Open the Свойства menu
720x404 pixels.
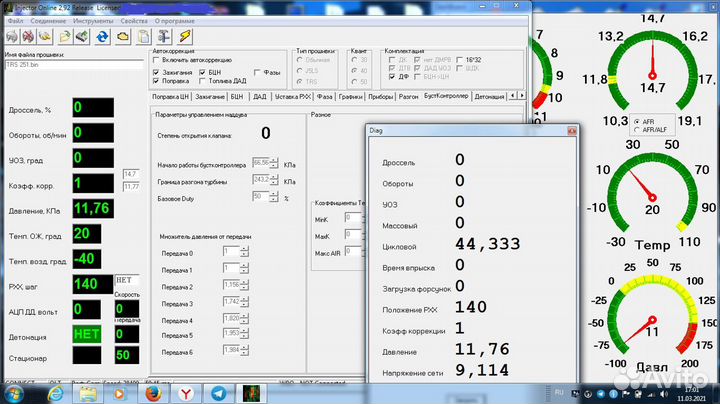pyautogui.click(x=134, y=21)
